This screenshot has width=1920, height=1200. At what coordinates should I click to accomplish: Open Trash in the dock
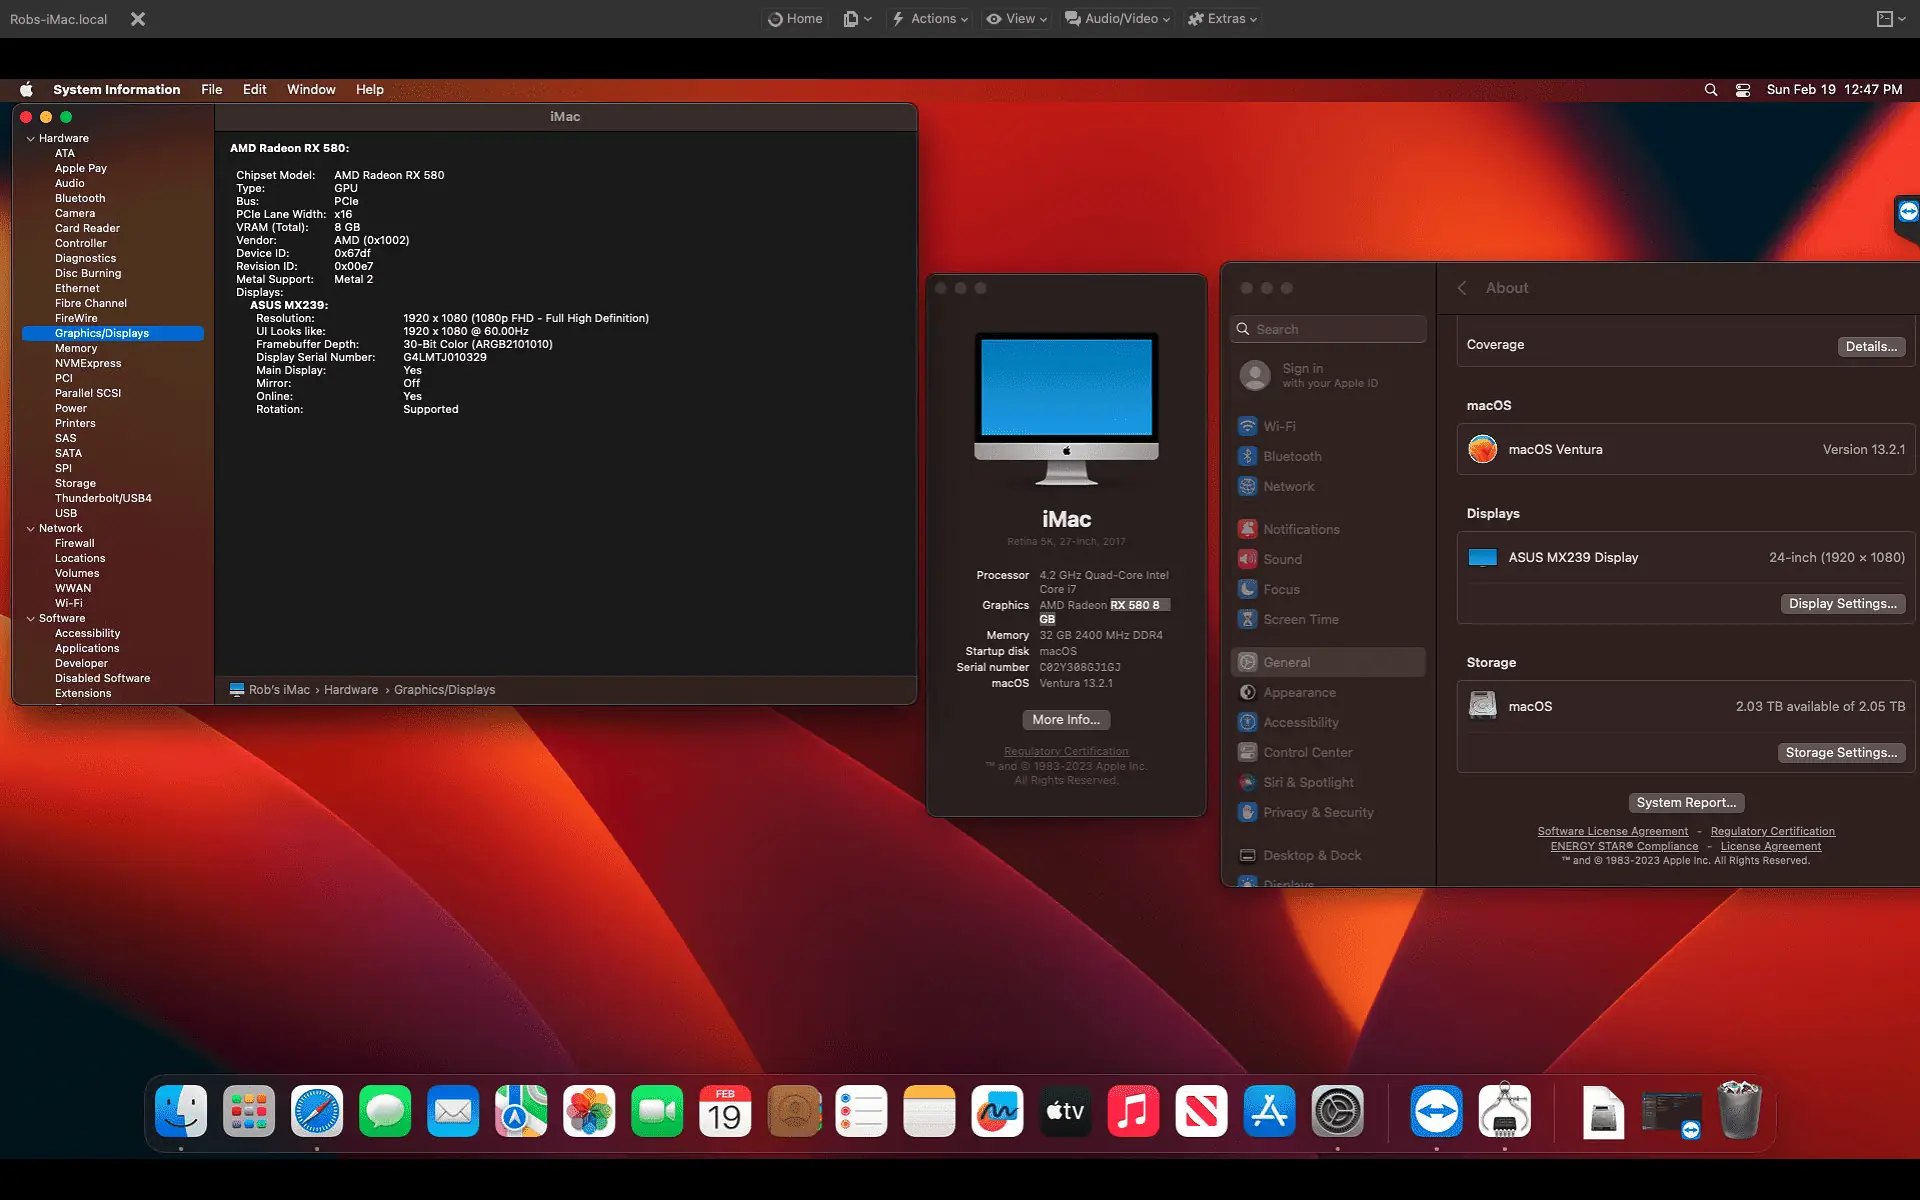[1739, 1111]
